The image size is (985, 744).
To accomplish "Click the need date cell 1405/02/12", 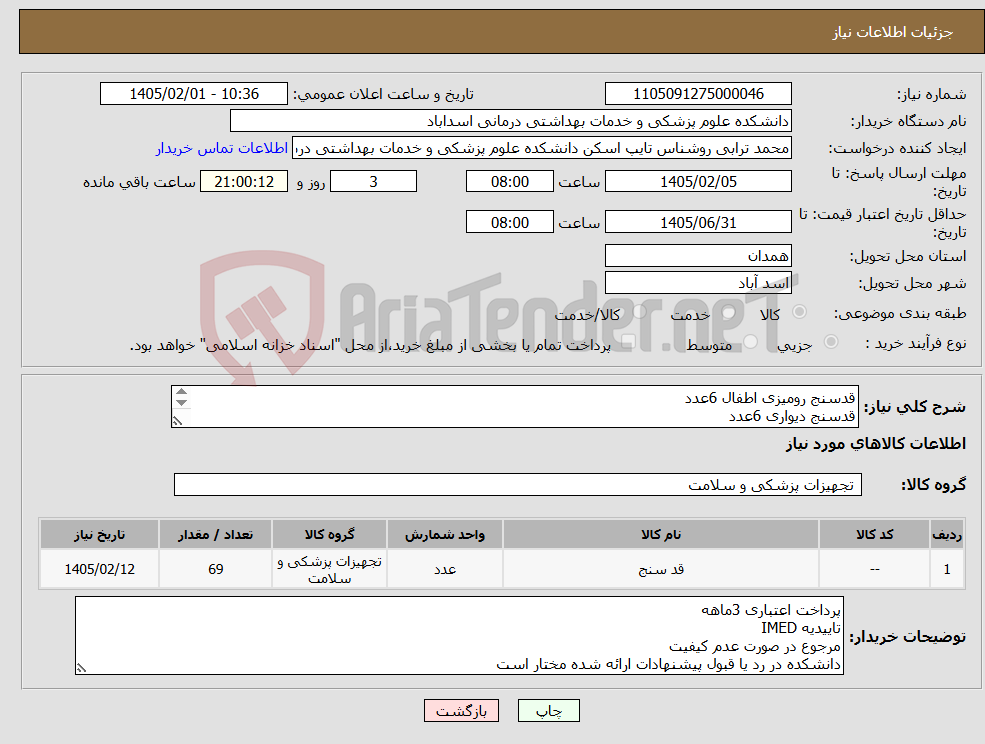I will (99, 569).
